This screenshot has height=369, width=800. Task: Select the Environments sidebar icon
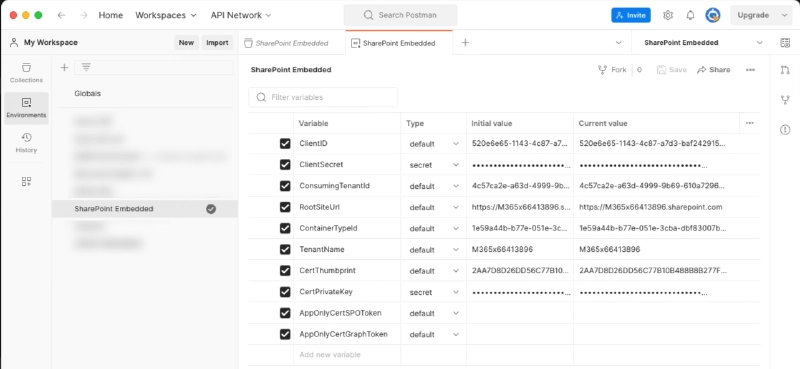coord(27,108)
